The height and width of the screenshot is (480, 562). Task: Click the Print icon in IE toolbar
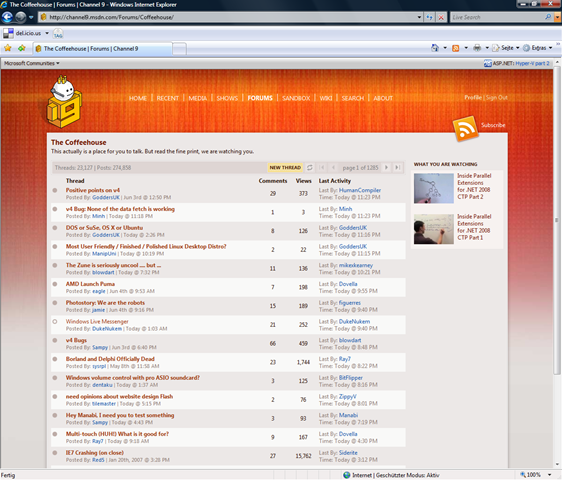[x=477, y=48]
